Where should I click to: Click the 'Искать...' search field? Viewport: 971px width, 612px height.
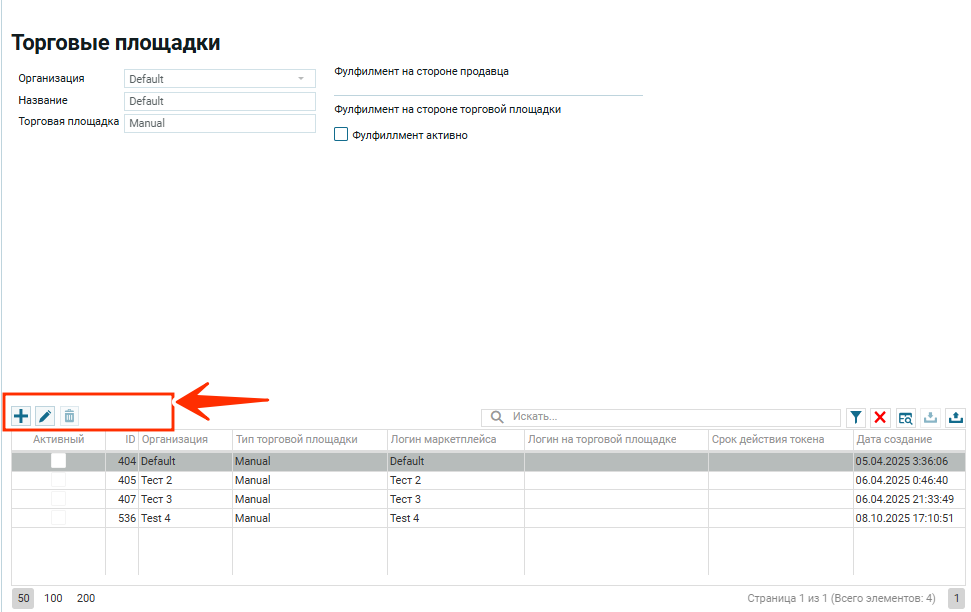670,416
